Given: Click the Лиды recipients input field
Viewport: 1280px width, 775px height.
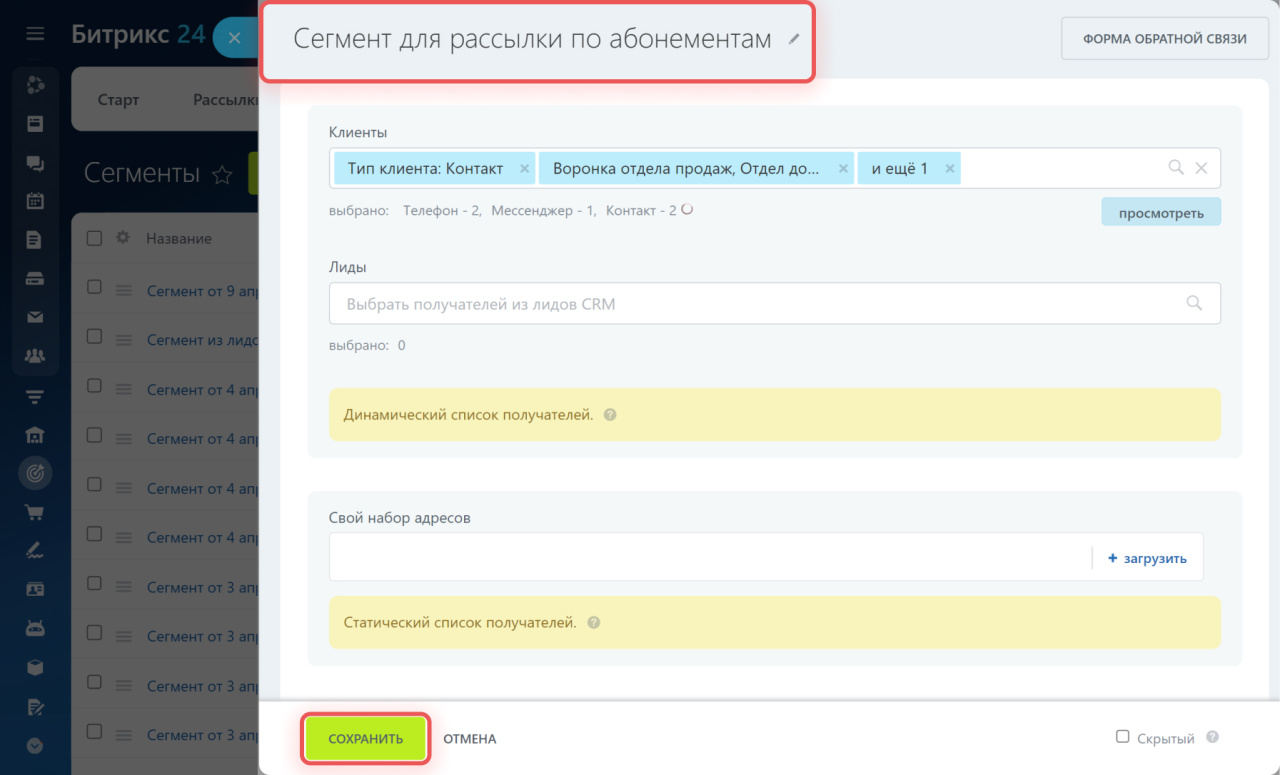Looking at the screenshot, I should (x=774, y=303).
